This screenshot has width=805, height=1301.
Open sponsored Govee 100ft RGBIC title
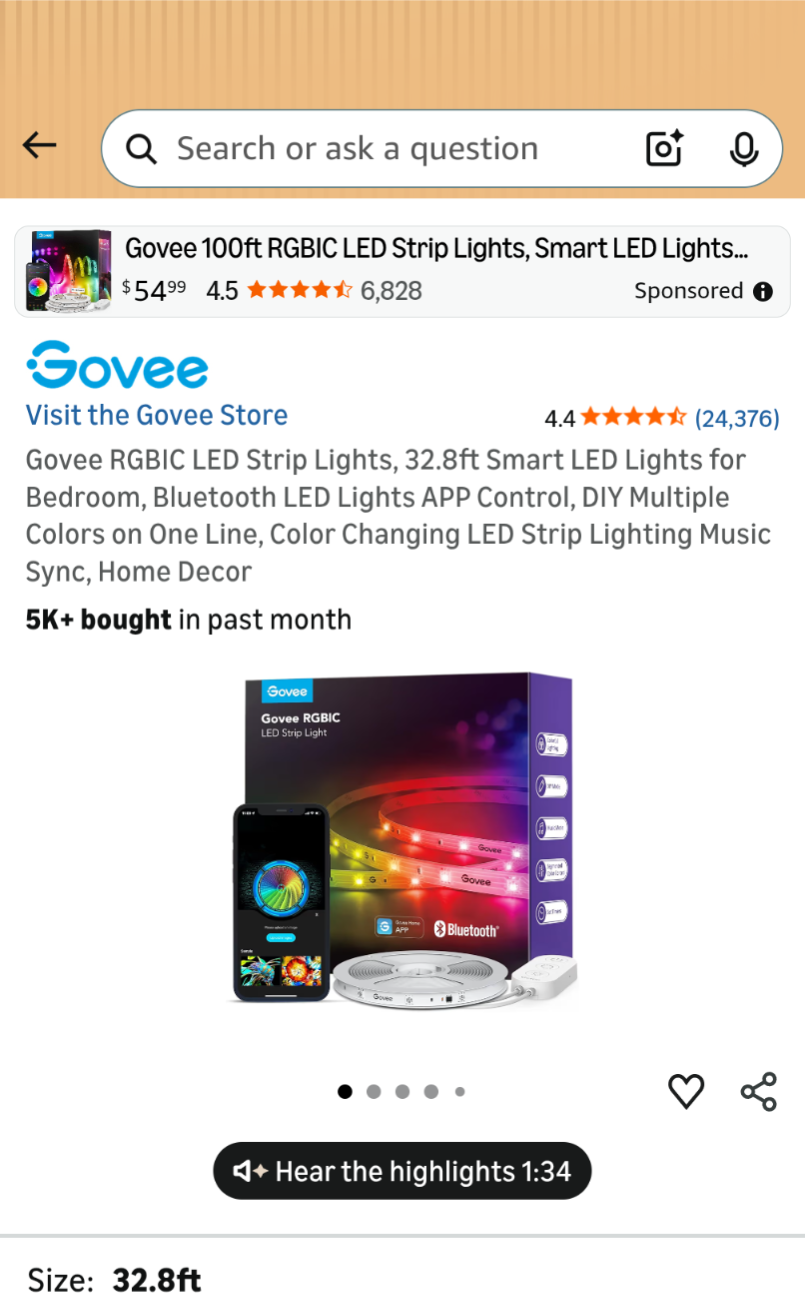pyautogui.click(x=436, y=248)
